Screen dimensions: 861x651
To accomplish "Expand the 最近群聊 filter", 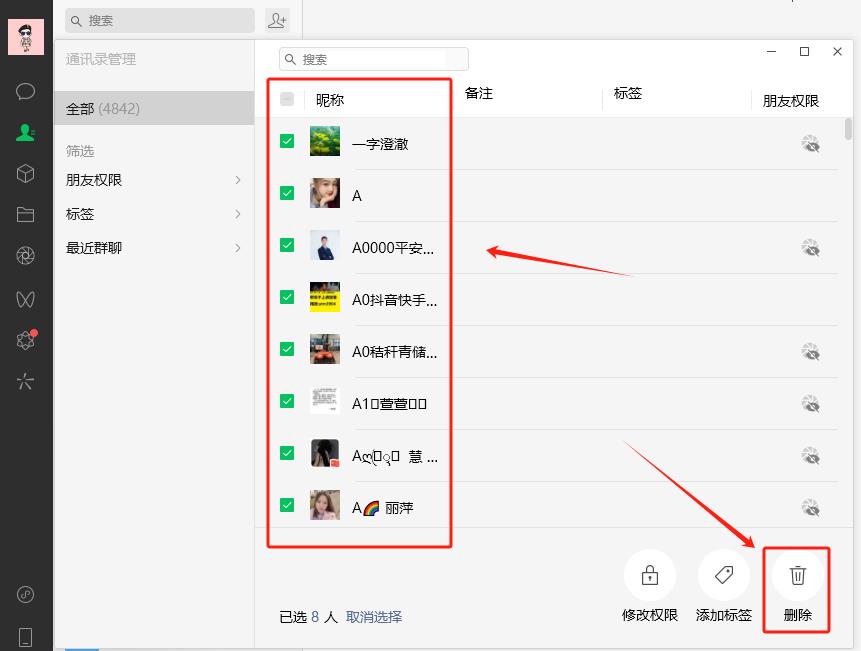I will tap(154, 248).
